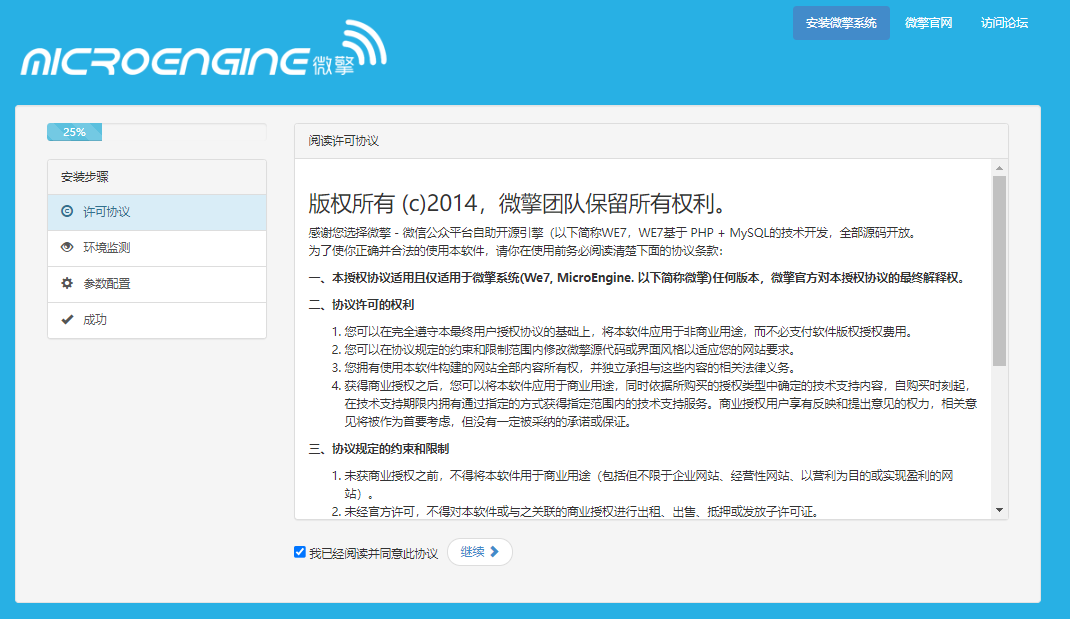
Task: Click the copyright icon beside 许可协议
Action: [67, 212]
